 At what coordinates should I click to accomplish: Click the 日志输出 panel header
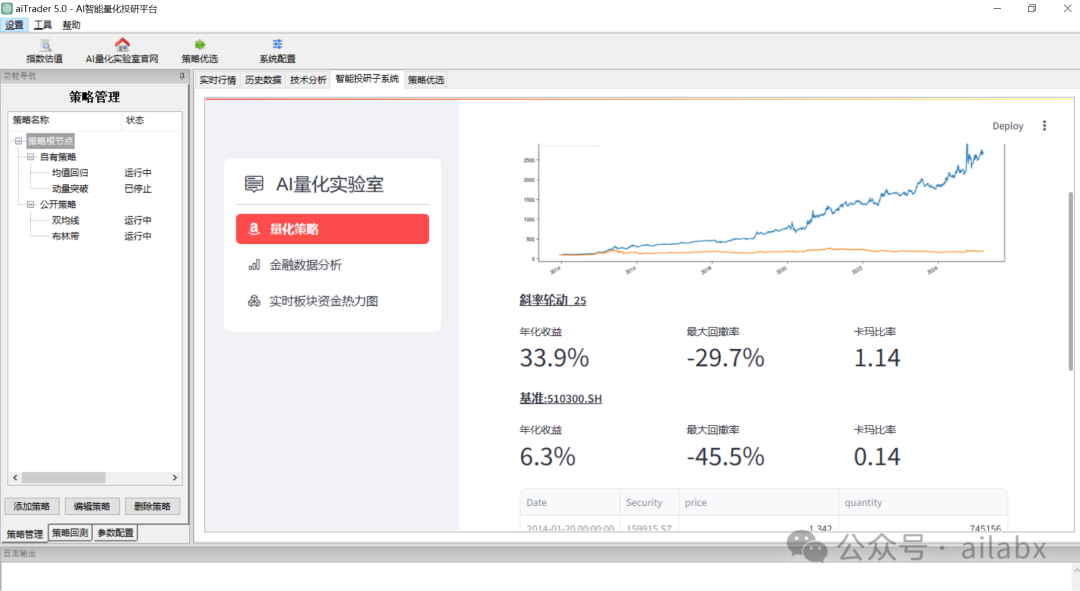(19, 553)
